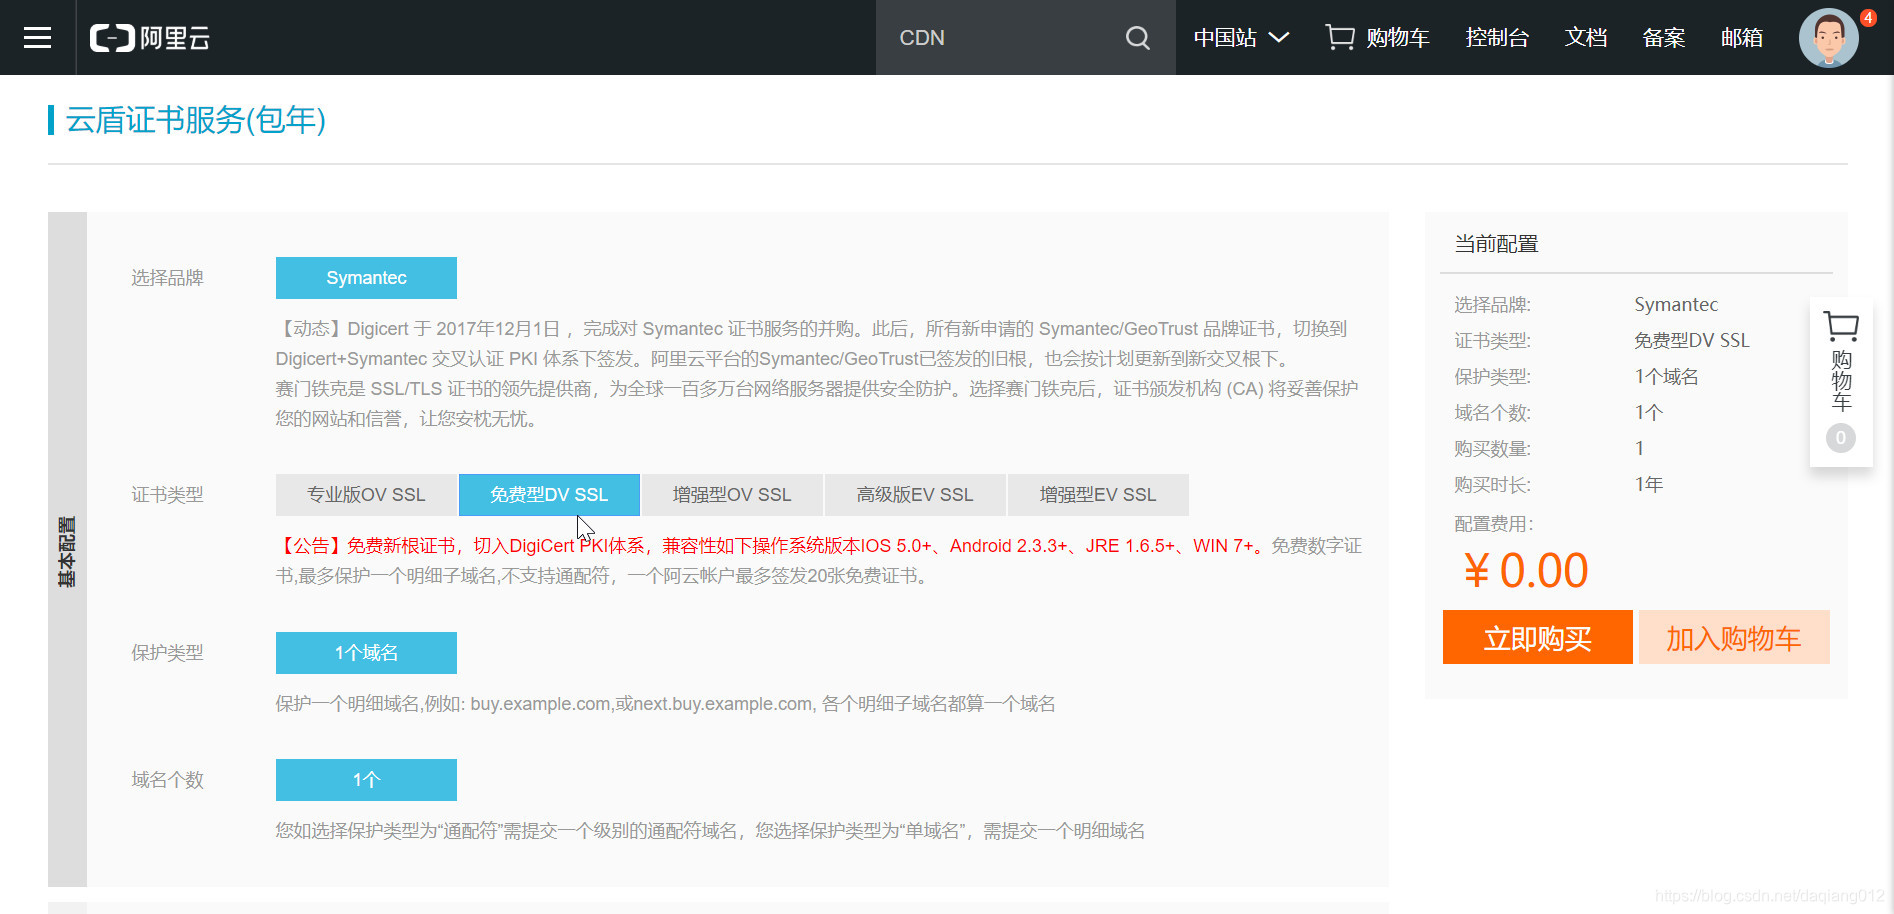
Task: Click the 基本配置 vertical sidebar label
Action: [x=67, y=551]
